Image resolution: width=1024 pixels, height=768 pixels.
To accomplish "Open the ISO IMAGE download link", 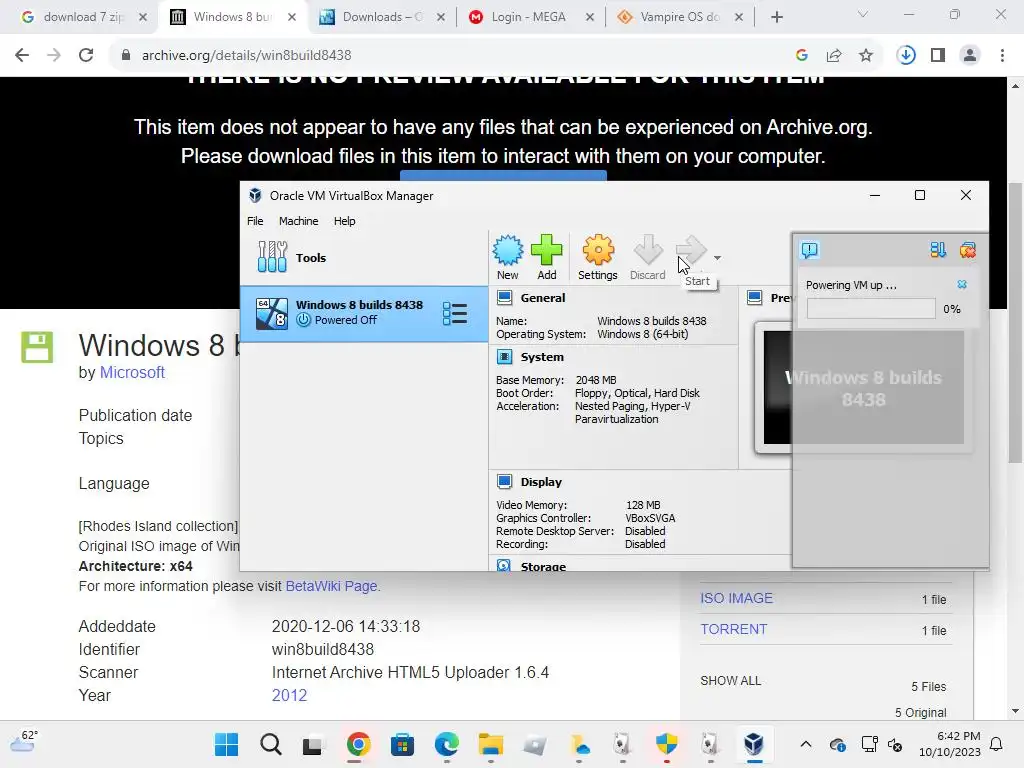I will [736, 598].
